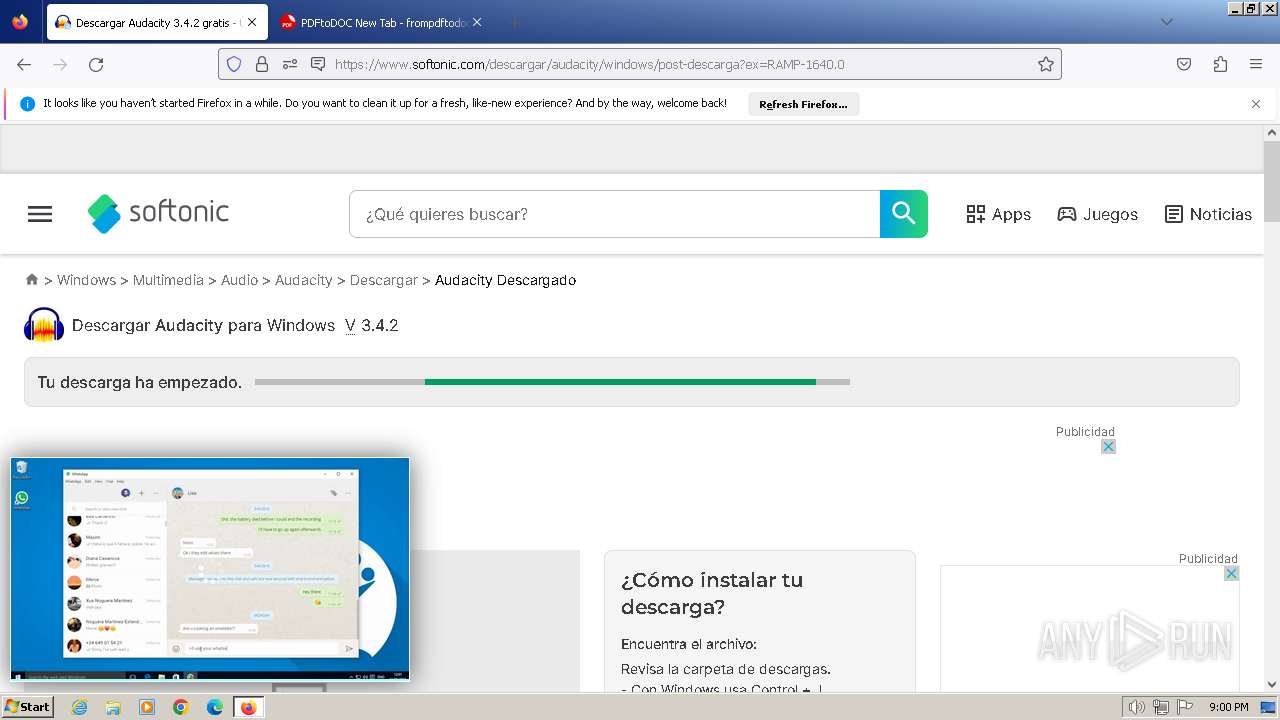
Task: Follow the Audacity breadcrumb link
Action: point(303,280)
